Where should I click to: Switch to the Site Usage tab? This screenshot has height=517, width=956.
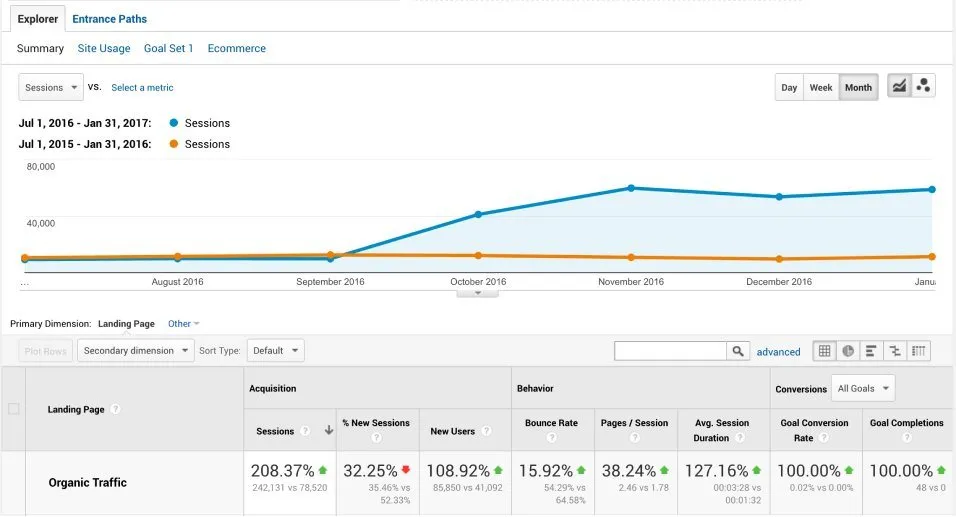pyautogui.click(x=104, y=48)
